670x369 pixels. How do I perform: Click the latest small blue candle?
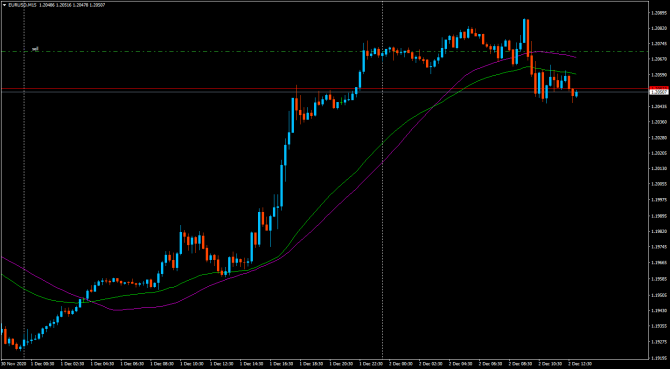(576, 94)
